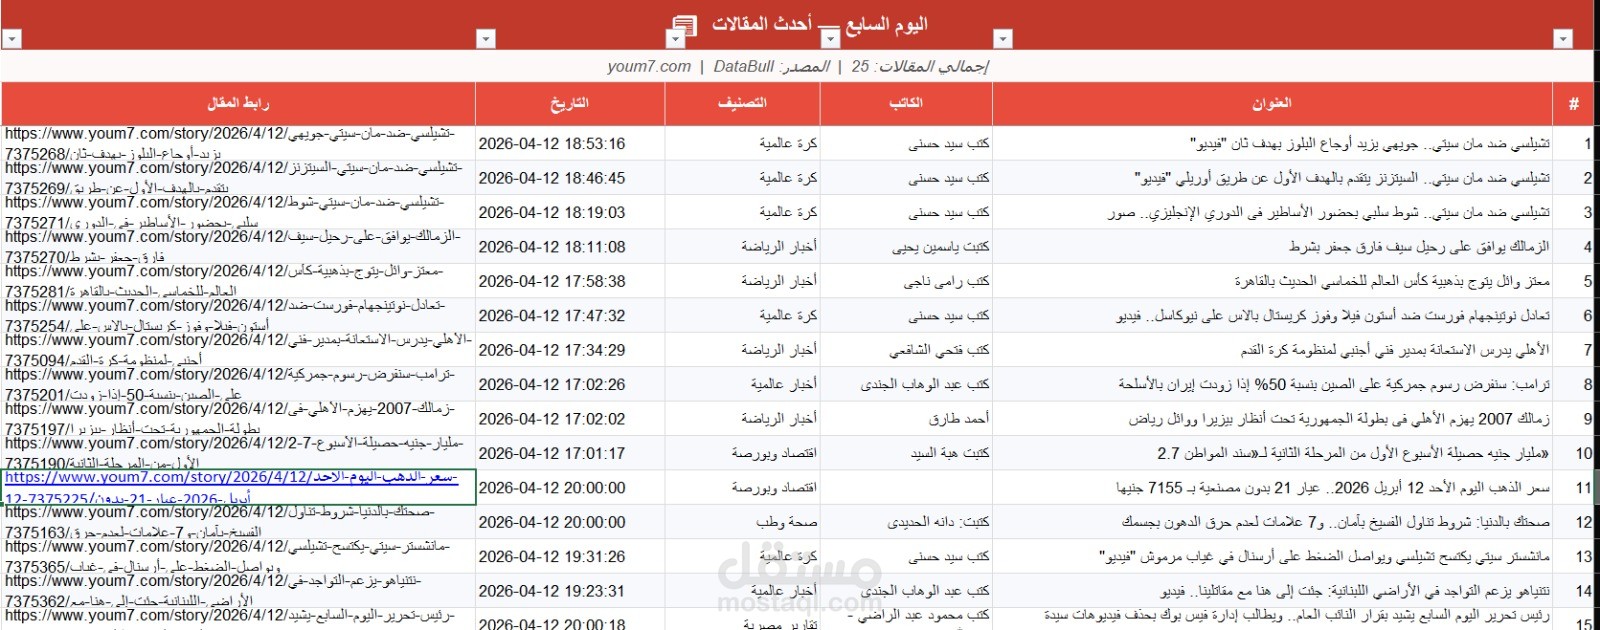Select date cell 2026-04-12 17:58:38
The image size is (1600, 630).
tap(570, 281)
